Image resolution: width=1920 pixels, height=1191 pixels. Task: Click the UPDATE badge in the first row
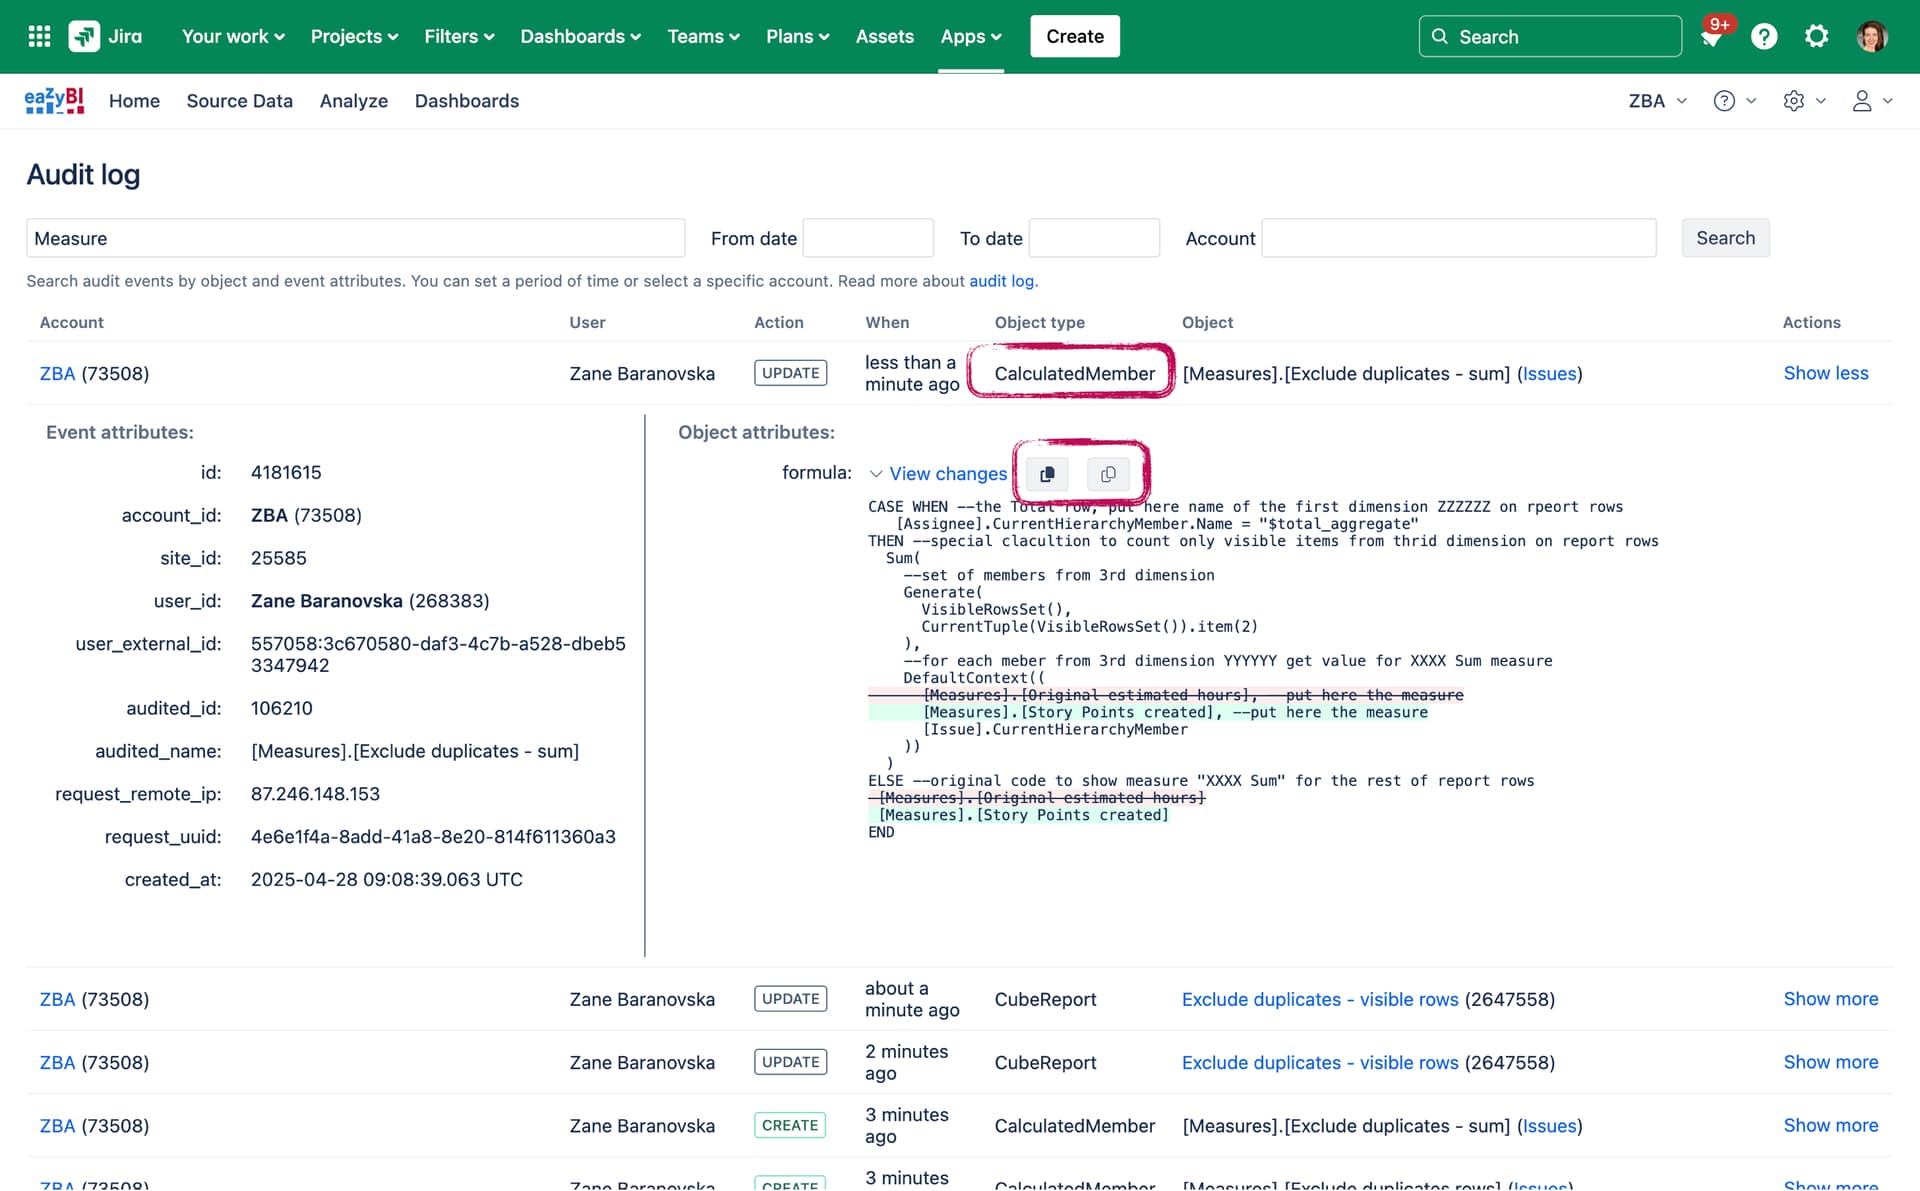point(790,373)
